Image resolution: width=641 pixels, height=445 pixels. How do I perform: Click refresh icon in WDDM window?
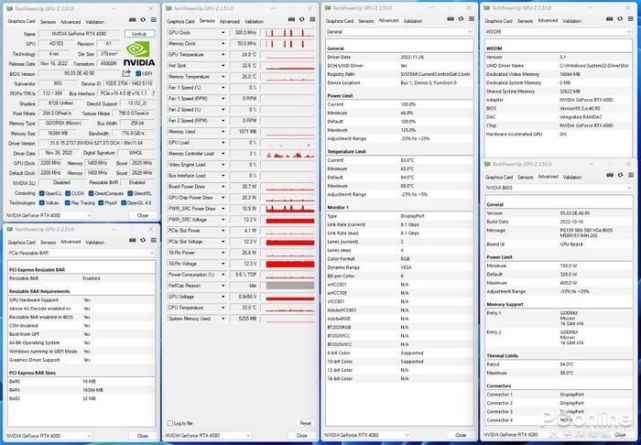(620, 19)
